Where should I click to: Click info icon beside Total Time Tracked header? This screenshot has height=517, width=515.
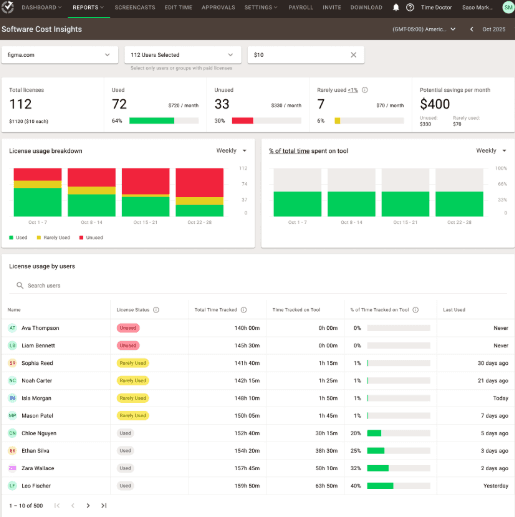[x=244, y=310]
